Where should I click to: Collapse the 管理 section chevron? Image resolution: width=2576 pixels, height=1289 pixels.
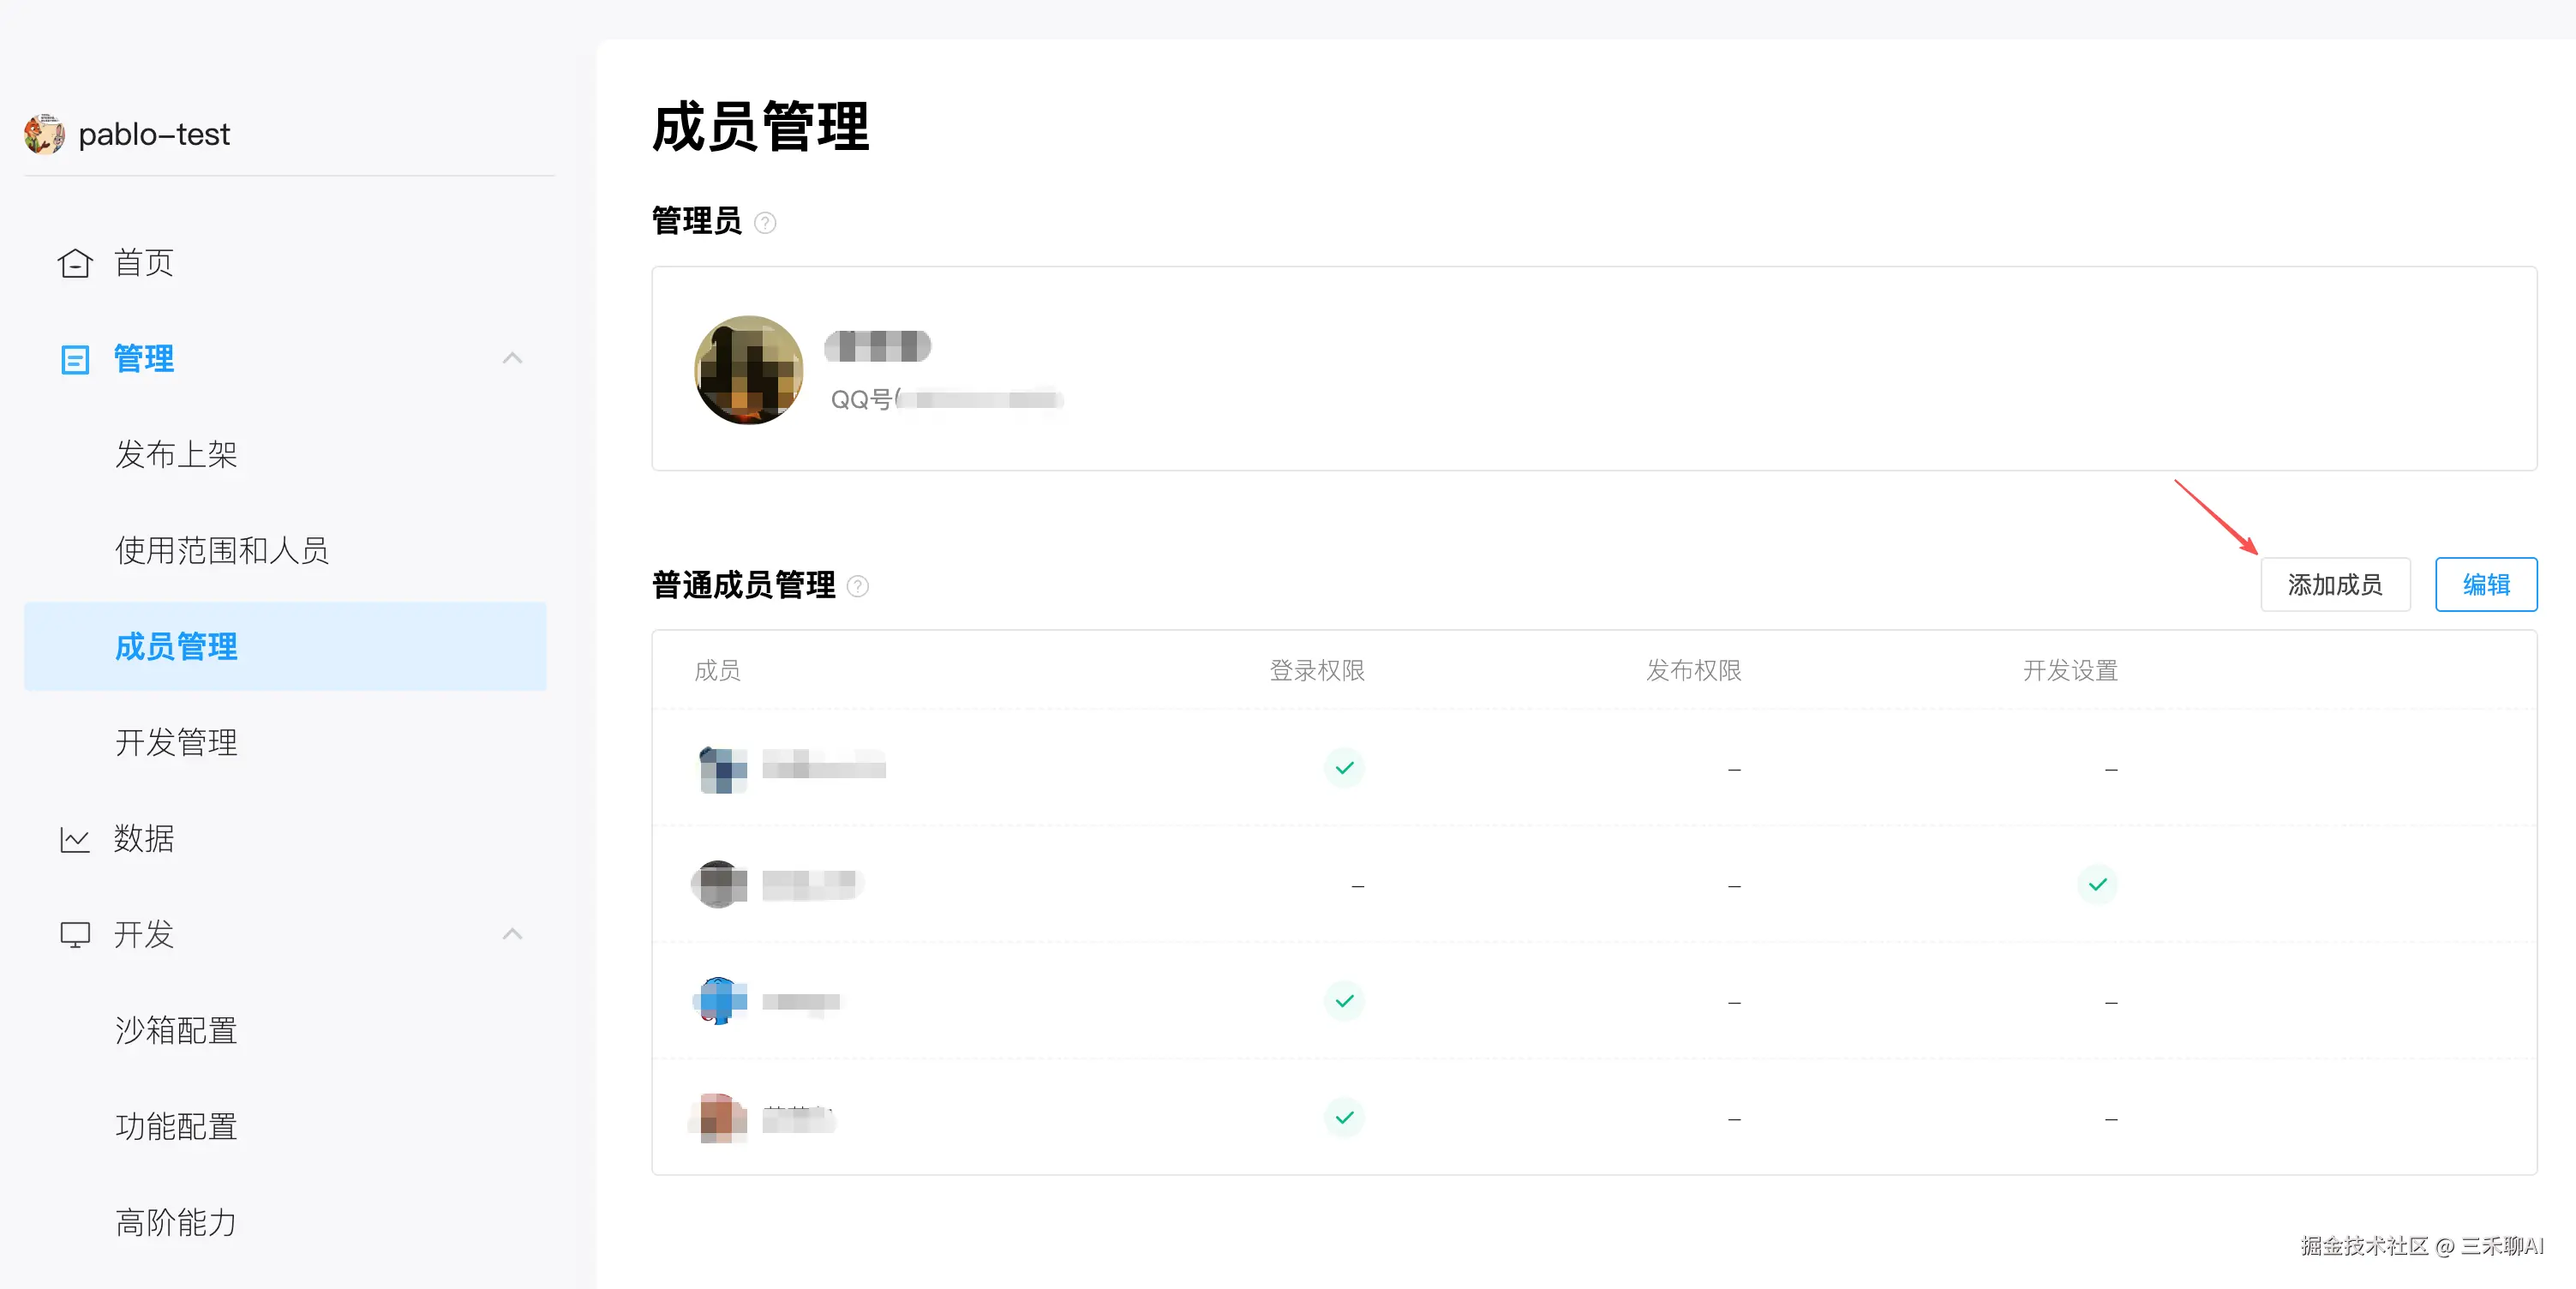point(512,359)
